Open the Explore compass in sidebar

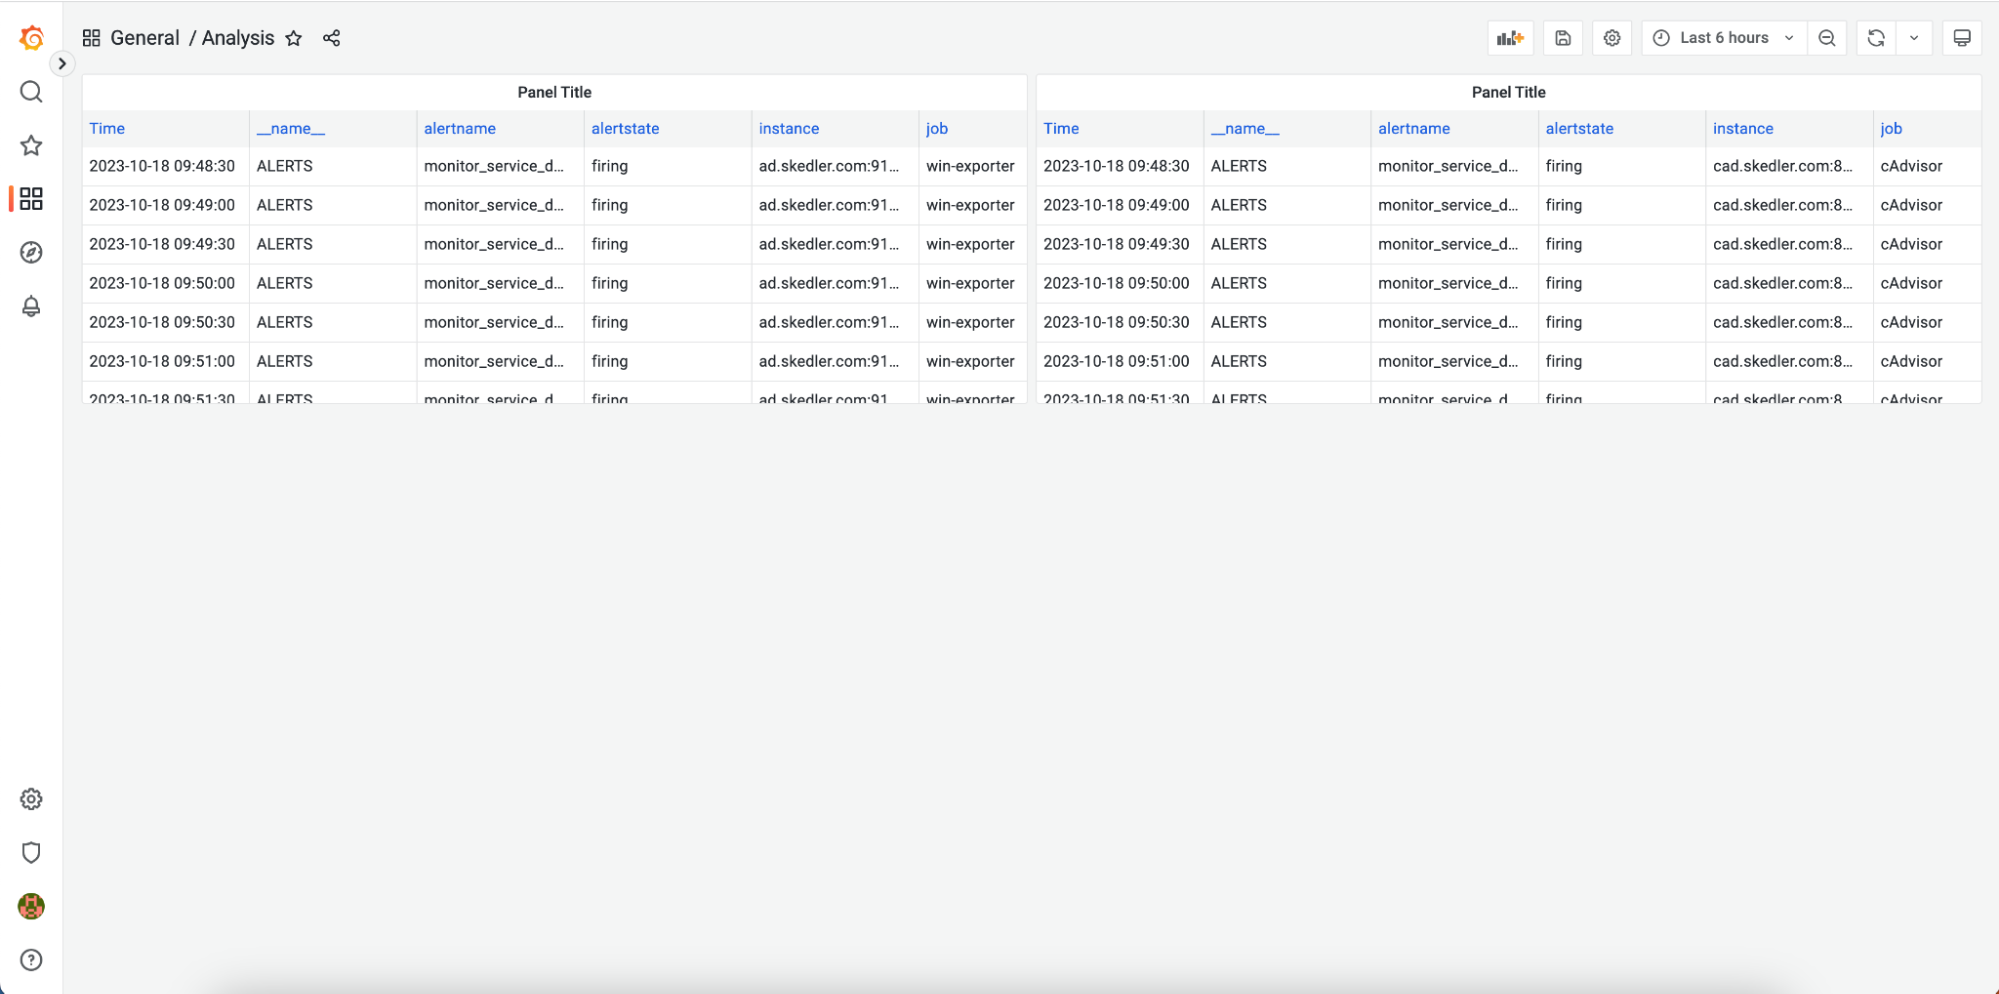pyautogui.click(x=31, y=253)
